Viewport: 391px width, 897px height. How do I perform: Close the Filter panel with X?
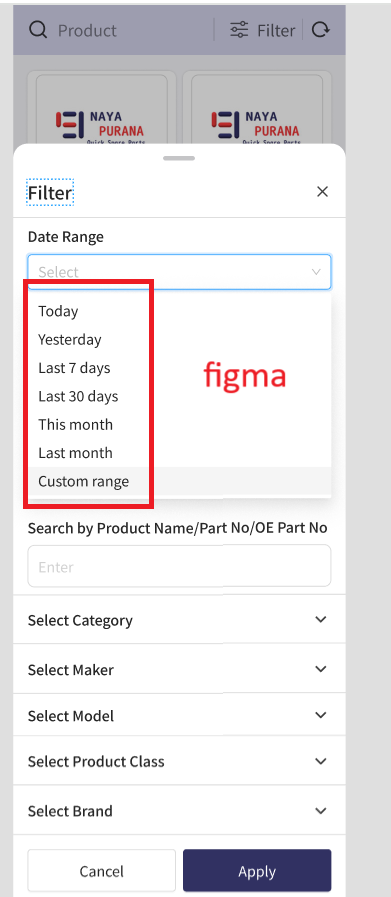322,192
